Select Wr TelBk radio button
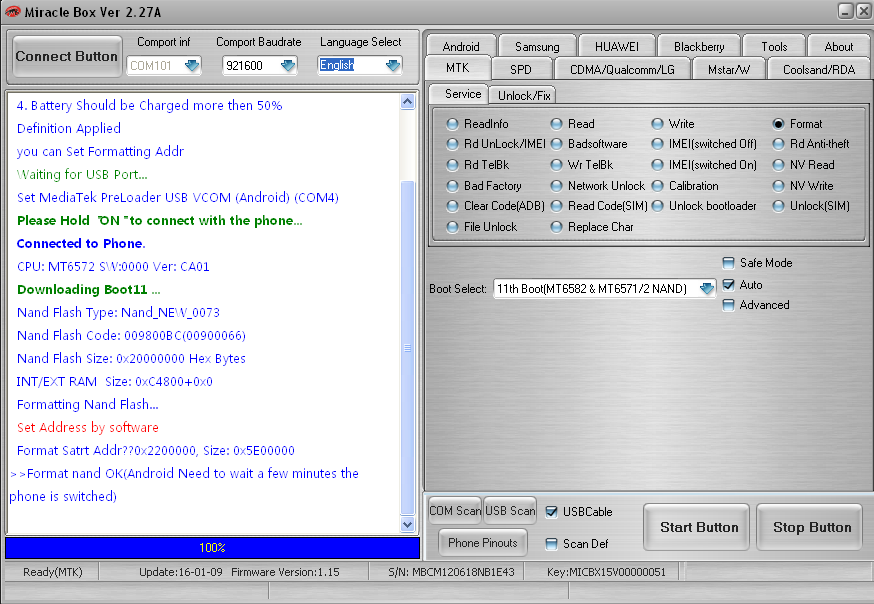 582,165
